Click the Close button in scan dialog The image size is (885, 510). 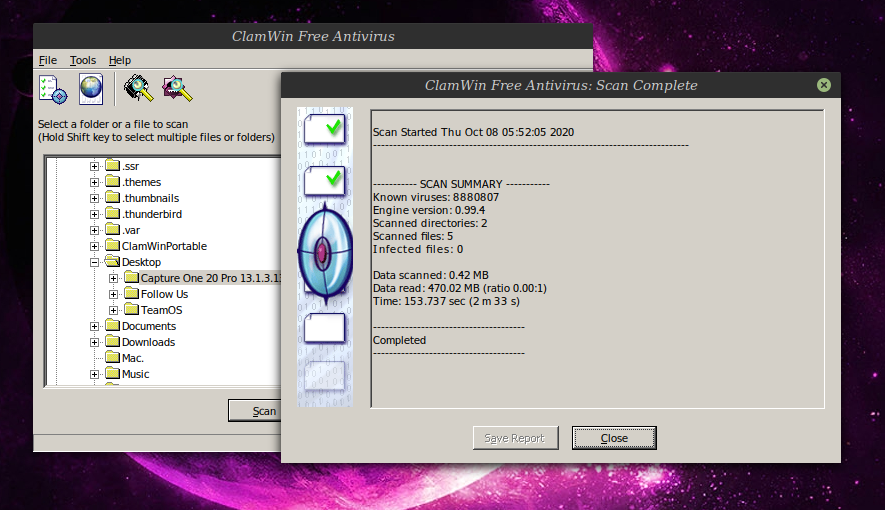pyautogui.click(x=614, y=438)
